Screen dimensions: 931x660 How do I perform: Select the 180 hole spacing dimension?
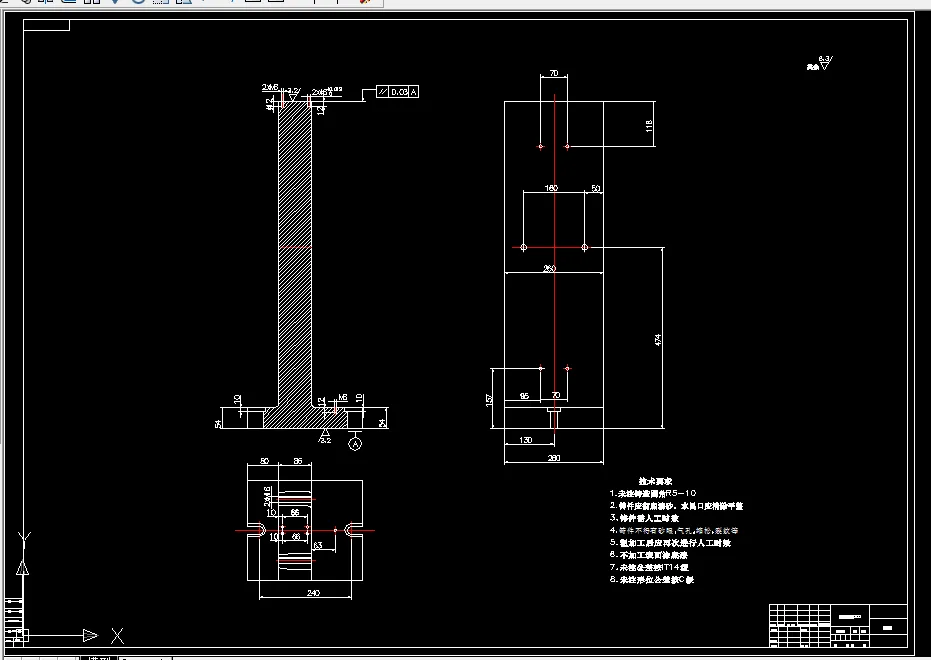click(x=551, y=188)
